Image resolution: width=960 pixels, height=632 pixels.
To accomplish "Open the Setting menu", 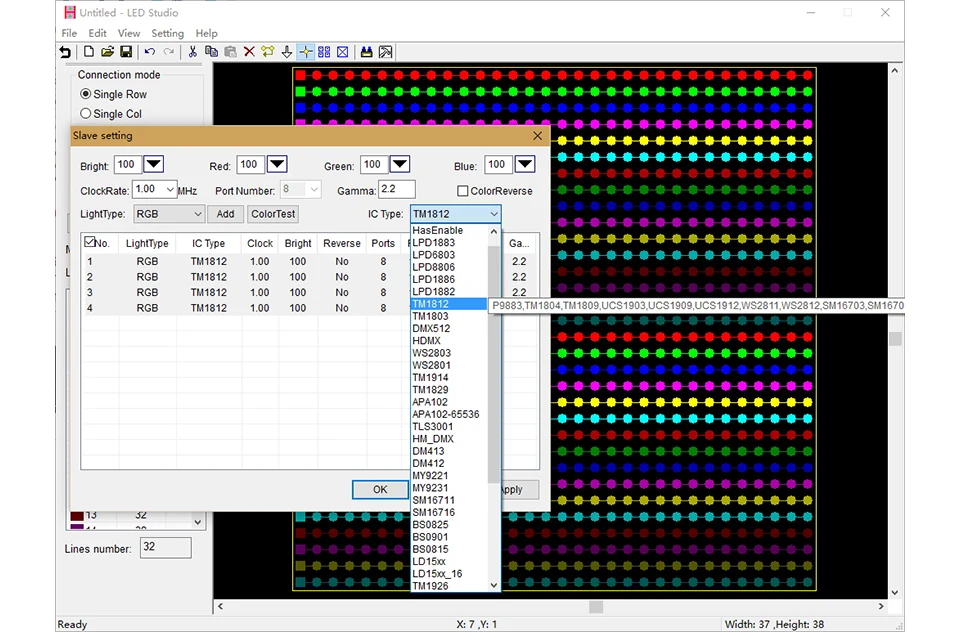I will click(167, 33).
